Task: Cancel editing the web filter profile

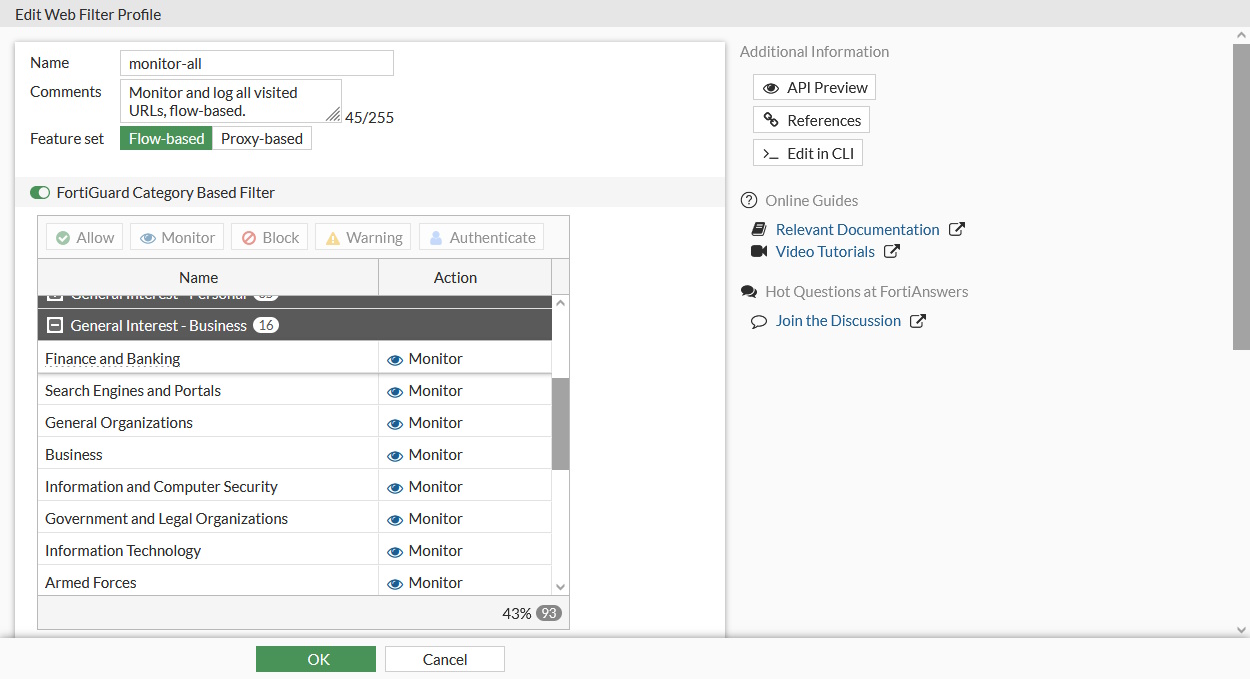Action: click(445, 659)
